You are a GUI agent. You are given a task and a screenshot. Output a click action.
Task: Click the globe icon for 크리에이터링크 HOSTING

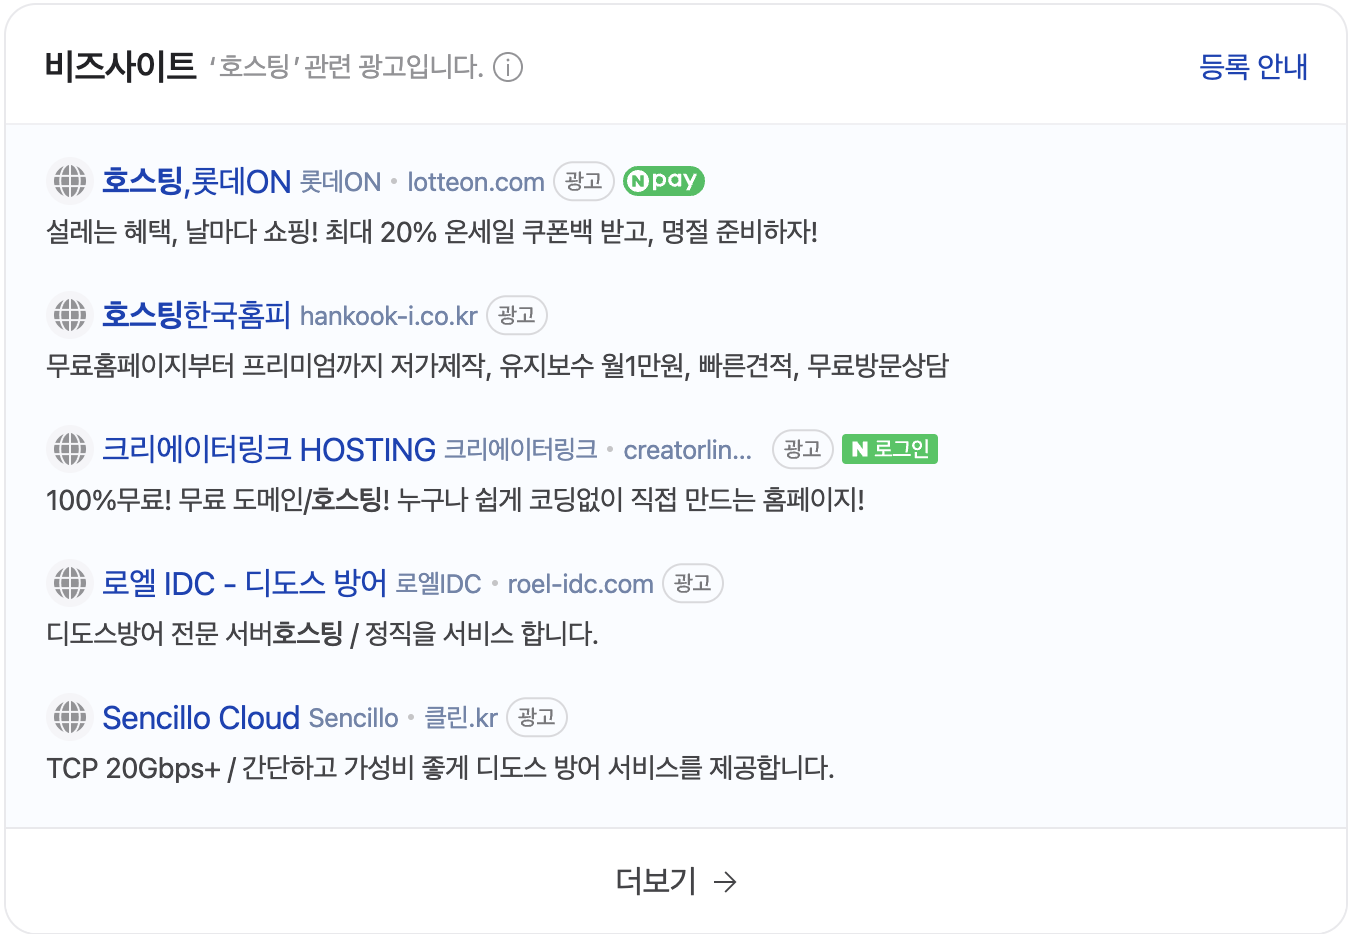70,449
